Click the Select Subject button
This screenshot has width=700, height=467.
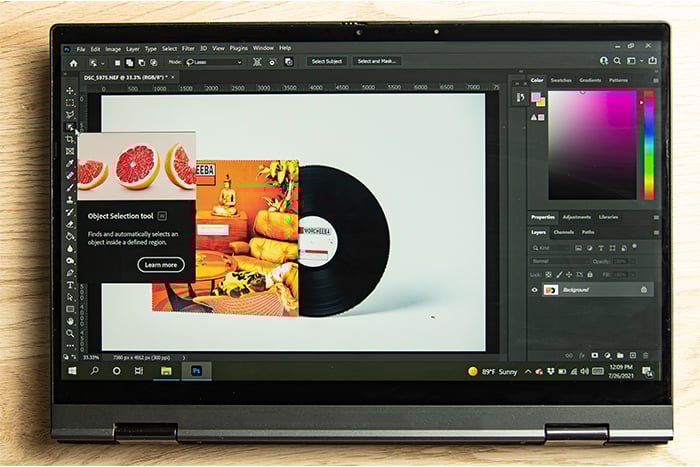327,61
